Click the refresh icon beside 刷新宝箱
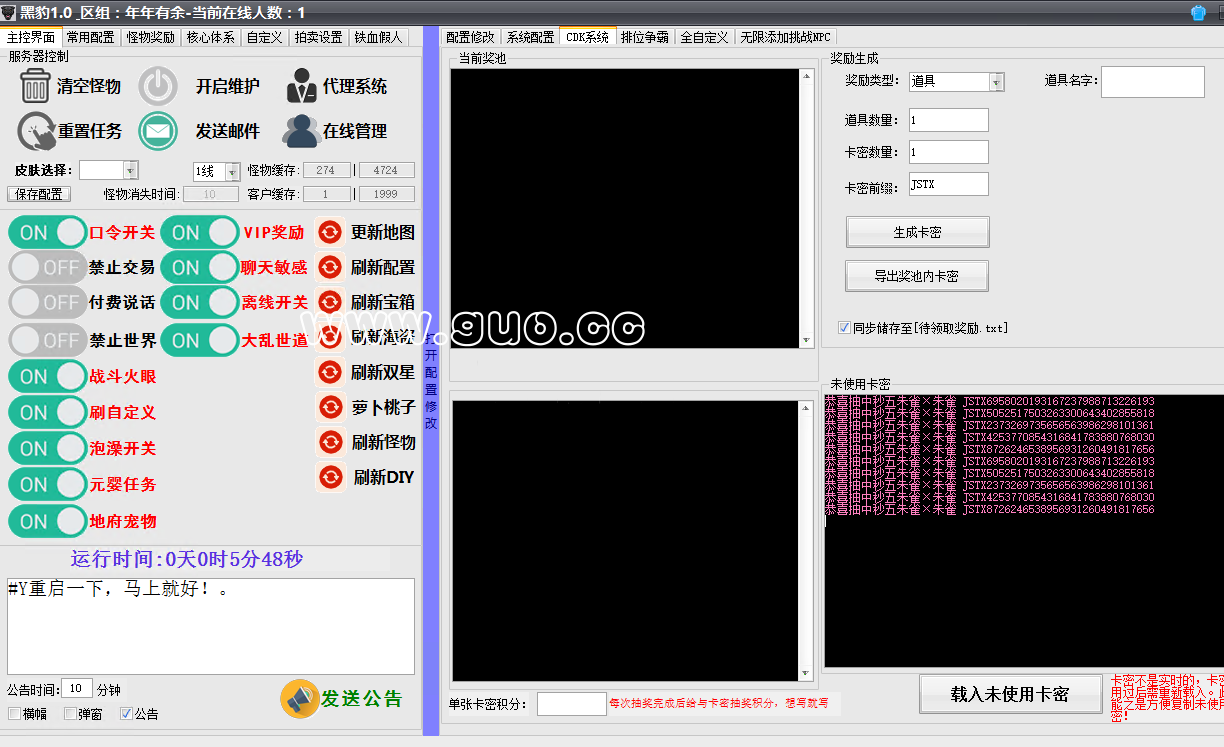1224x747 pixels. (329, 302)
